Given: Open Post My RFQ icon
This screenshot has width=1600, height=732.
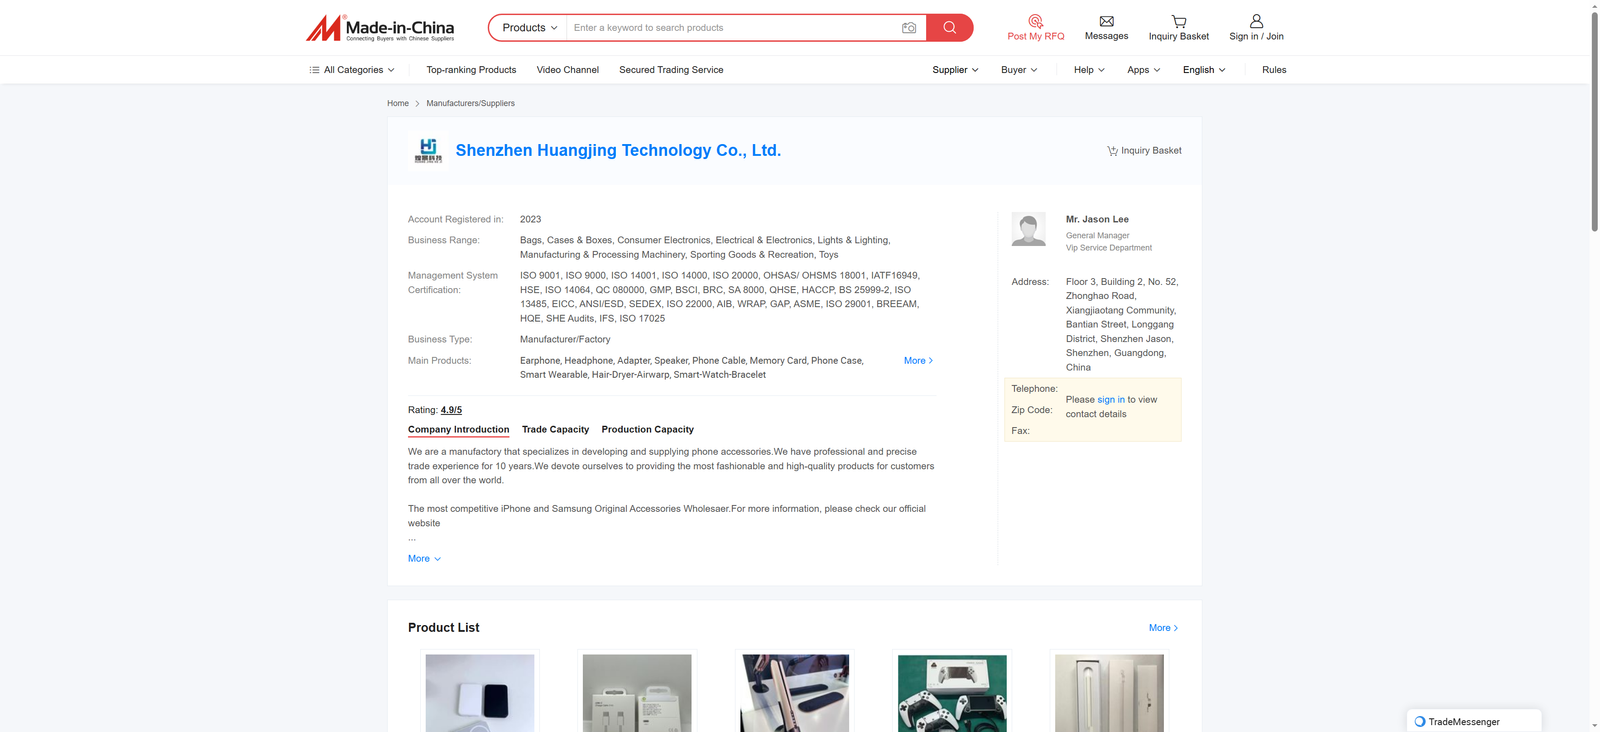Looking at the screenshot, I should [x=1035, y=21].
